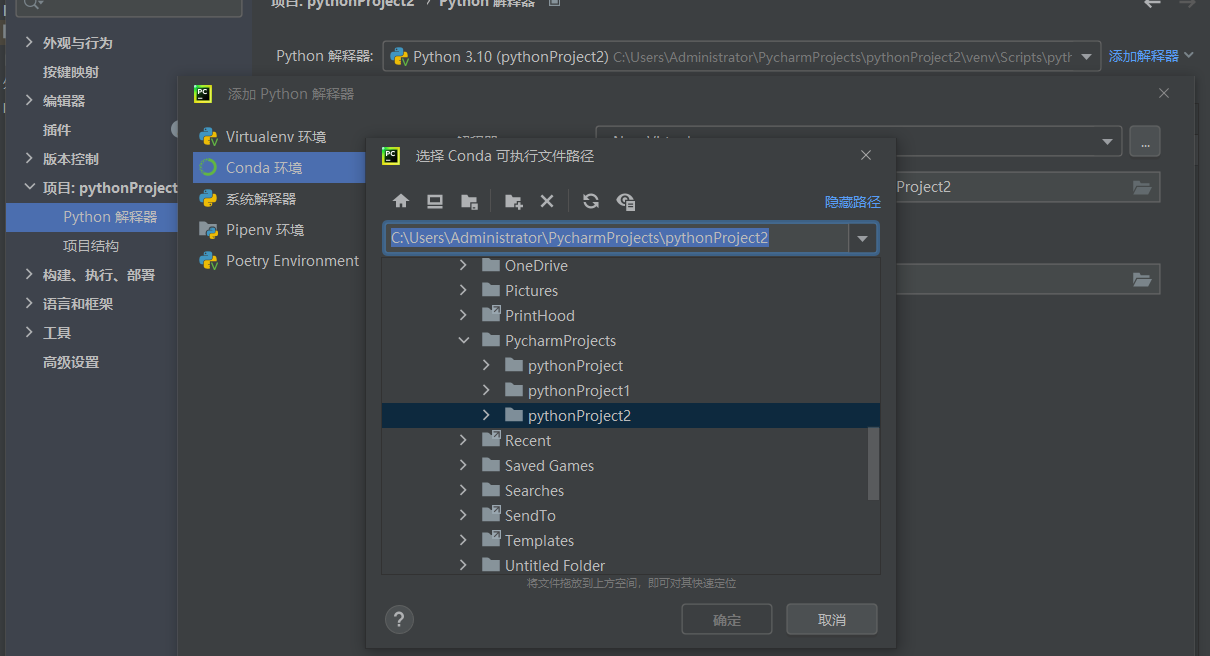Viewport: 1210px width, 656px height.
Task: Click the 取消 button
Action: point(831,620)
